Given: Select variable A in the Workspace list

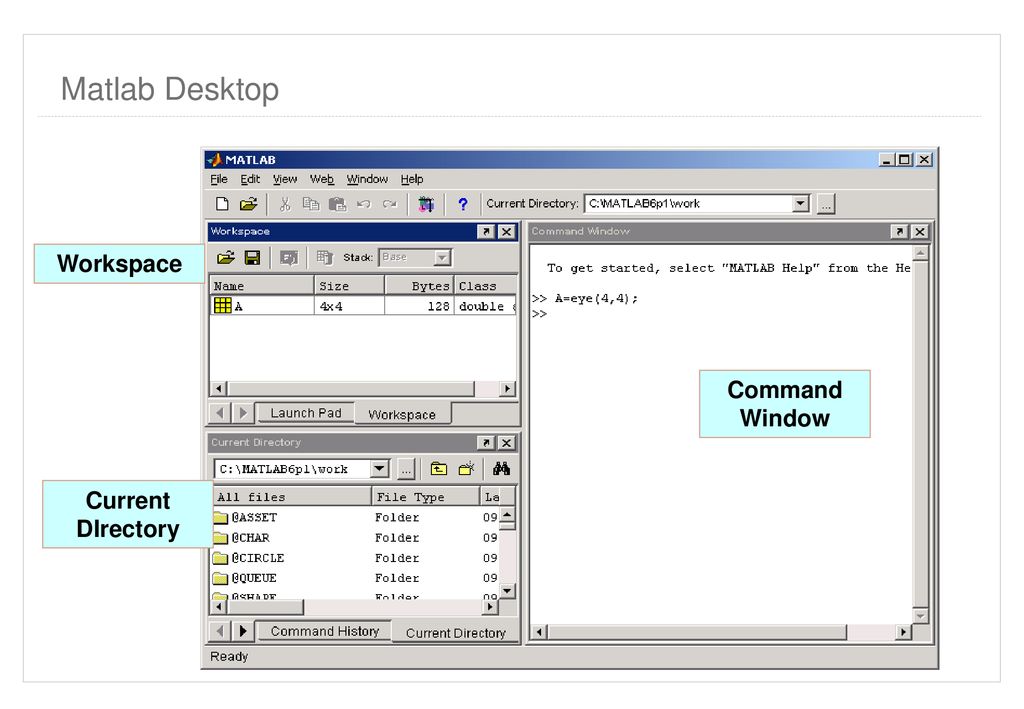Looking at the screenshot, I should [x=363, y=306].
